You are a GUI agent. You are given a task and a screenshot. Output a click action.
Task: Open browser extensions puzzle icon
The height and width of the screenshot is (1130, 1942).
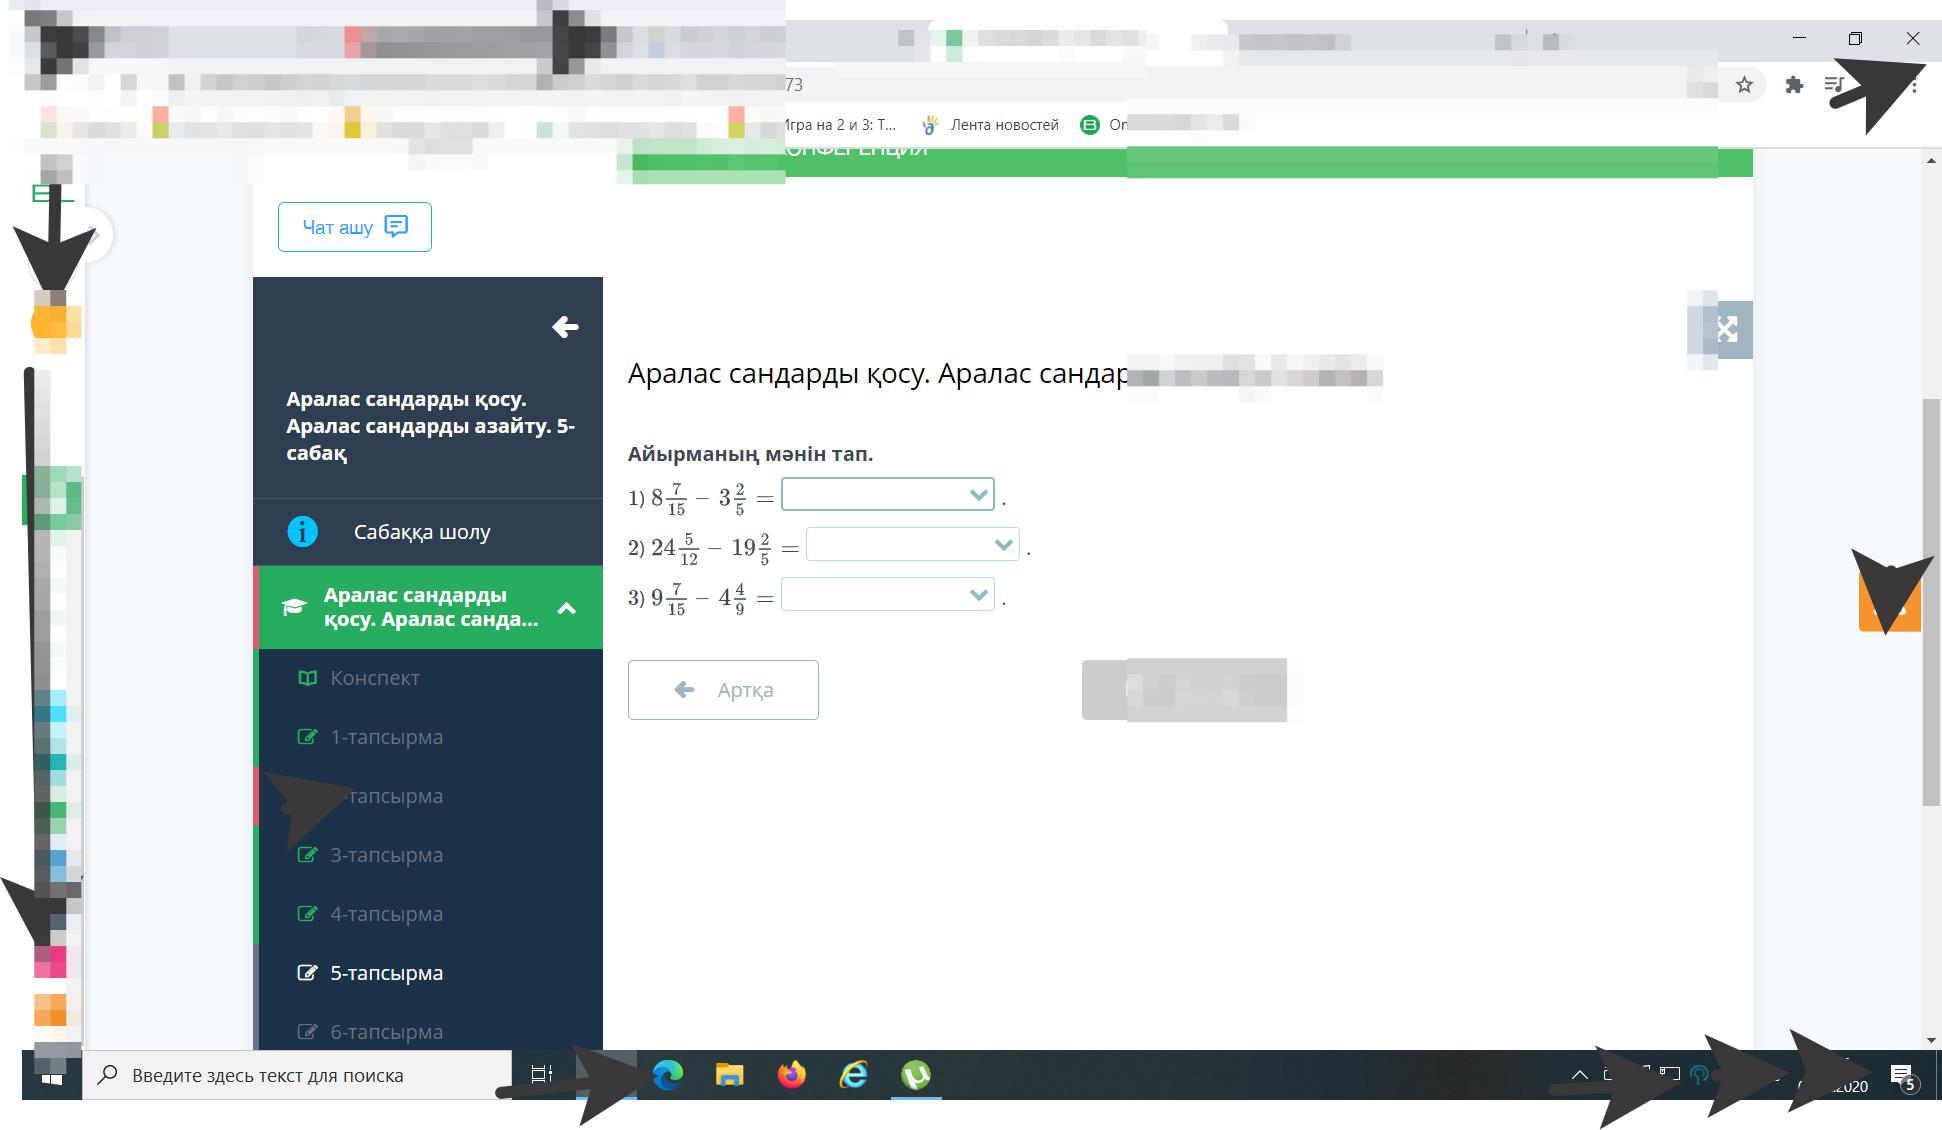coord(1794,85)
